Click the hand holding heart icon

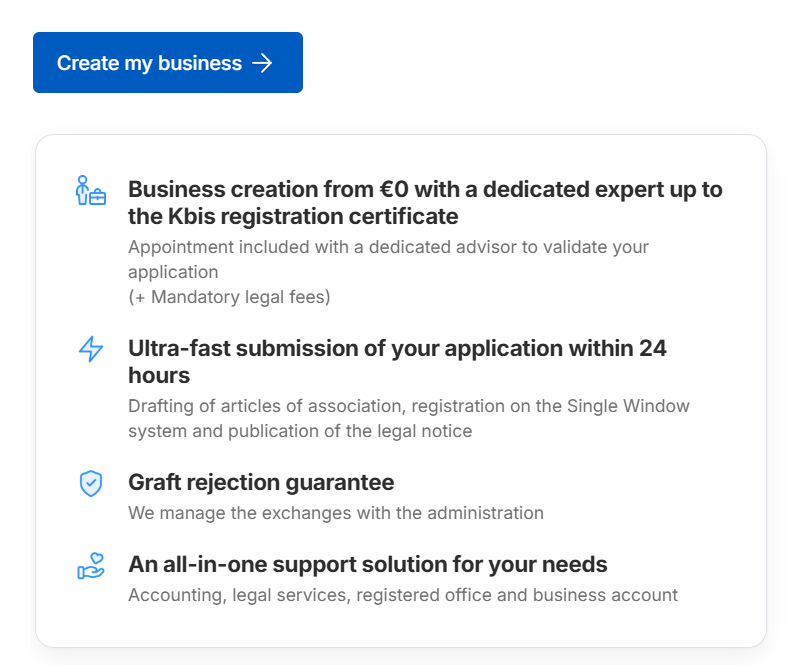pos(91,566)
